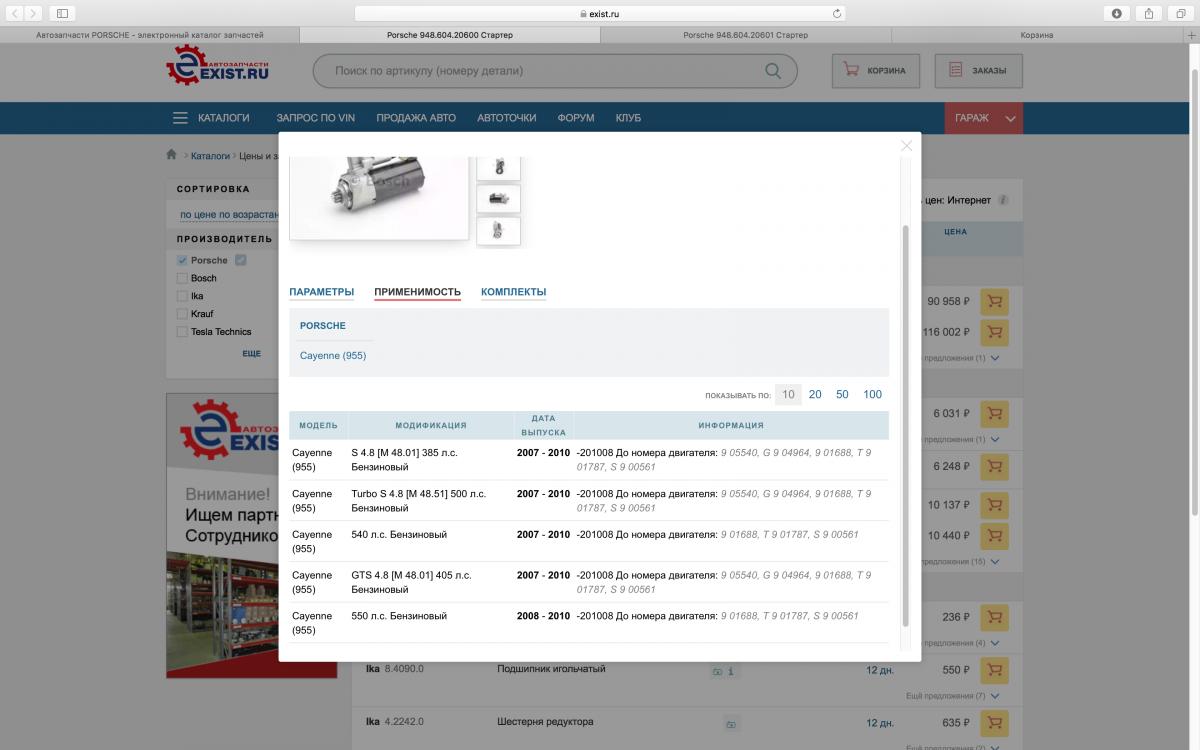1200x750 pixels.
Task: Tick the Tesla Technics checkbox
Action: [x=182, y=332]
